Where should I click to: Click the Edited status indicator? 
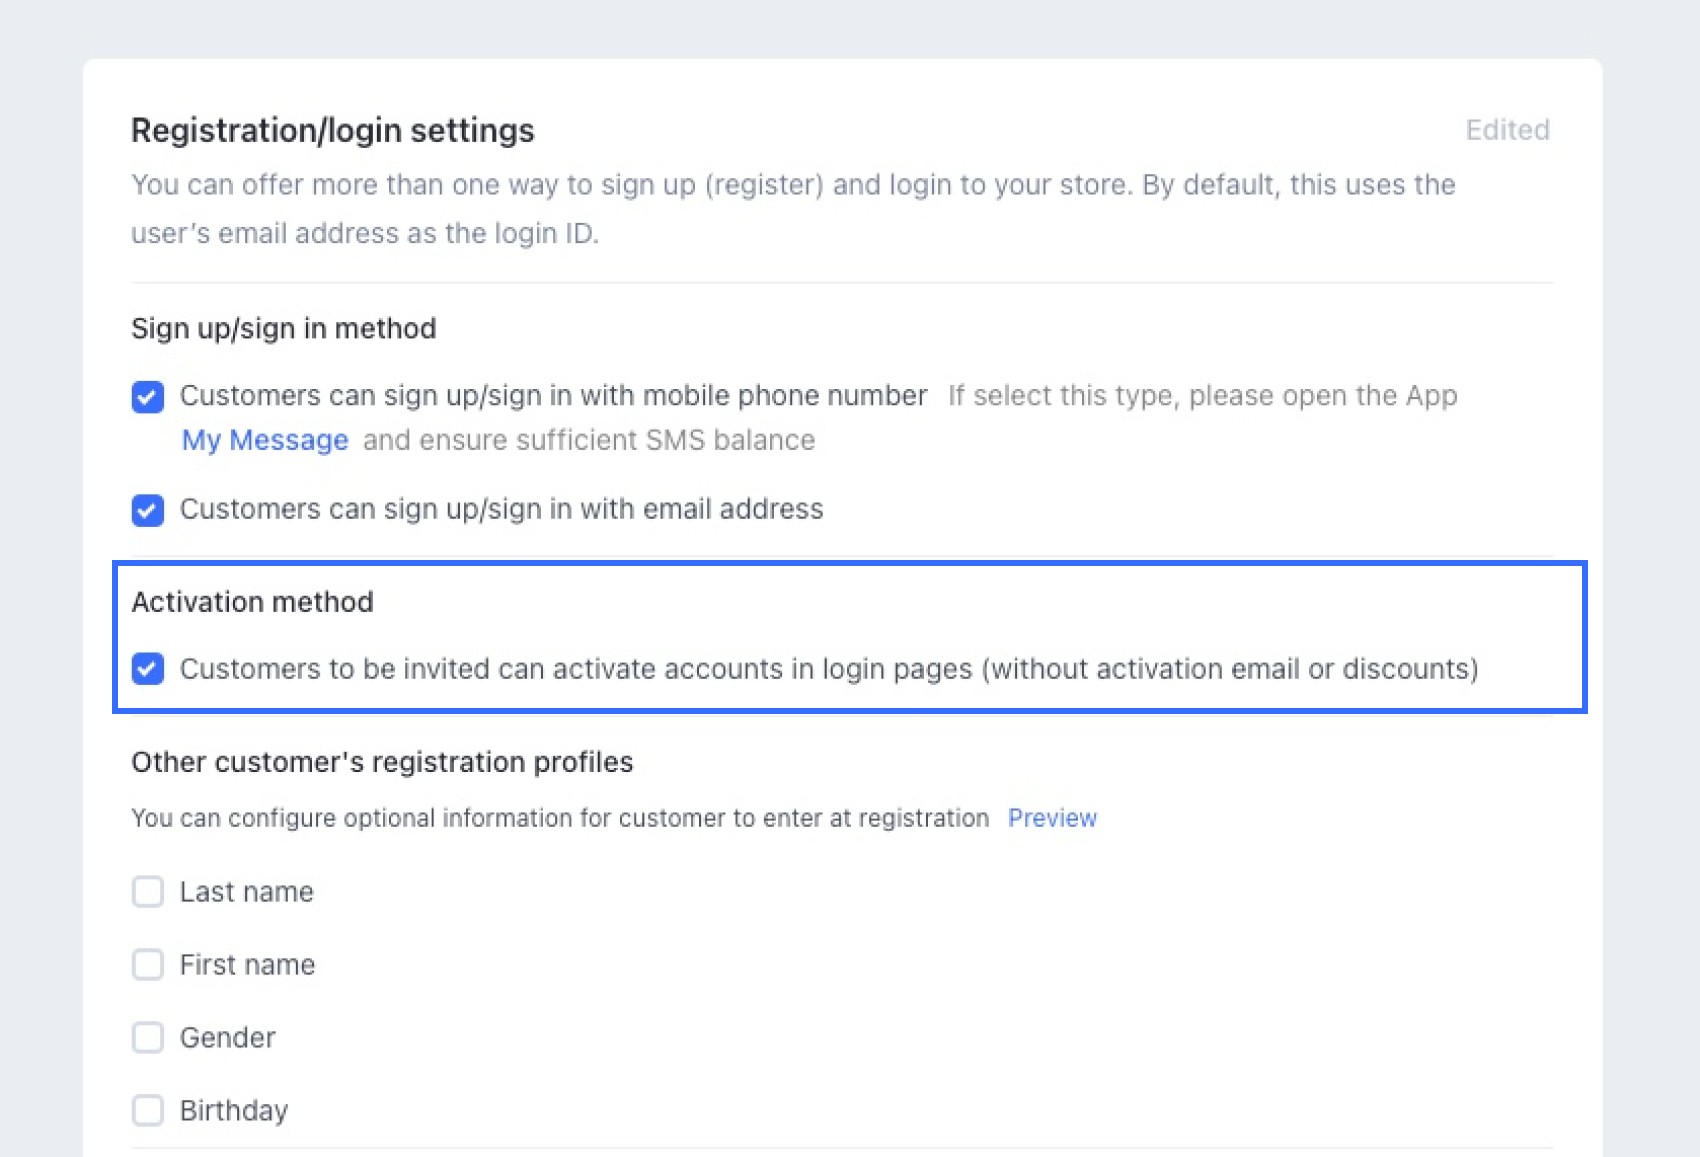(x=1507, y=130)
